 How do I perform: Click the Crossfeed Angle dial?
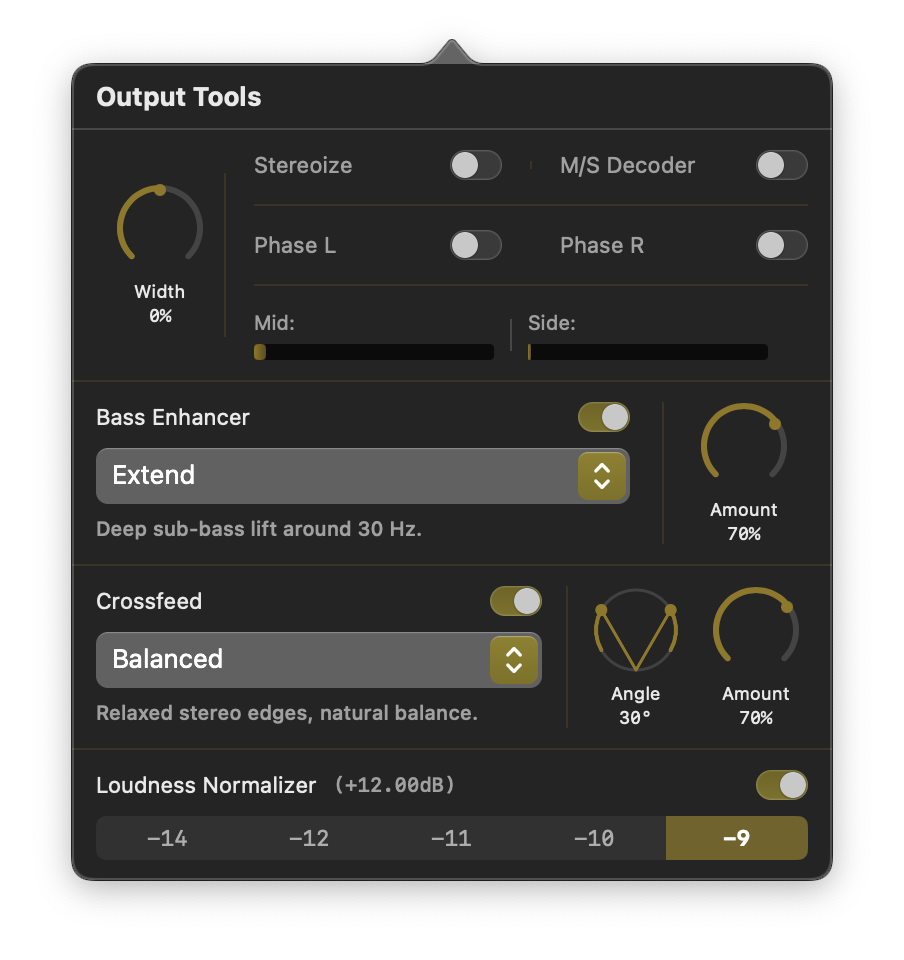[x=636, y=631]
